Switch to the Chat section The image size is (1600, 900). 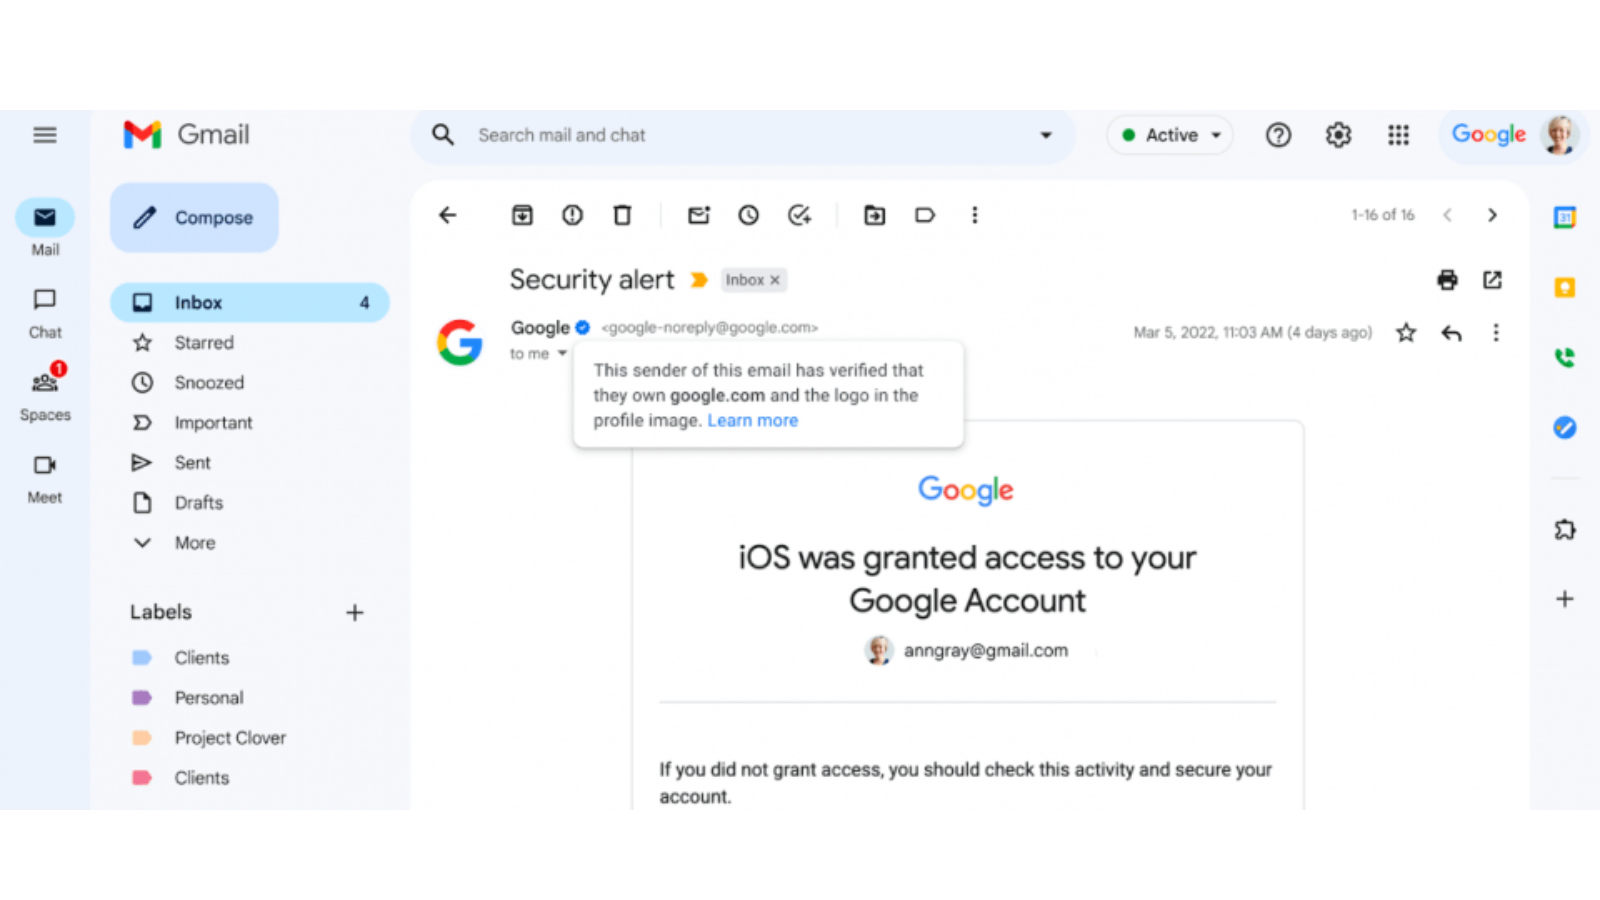pyautogui.click(x=44, y=310)
